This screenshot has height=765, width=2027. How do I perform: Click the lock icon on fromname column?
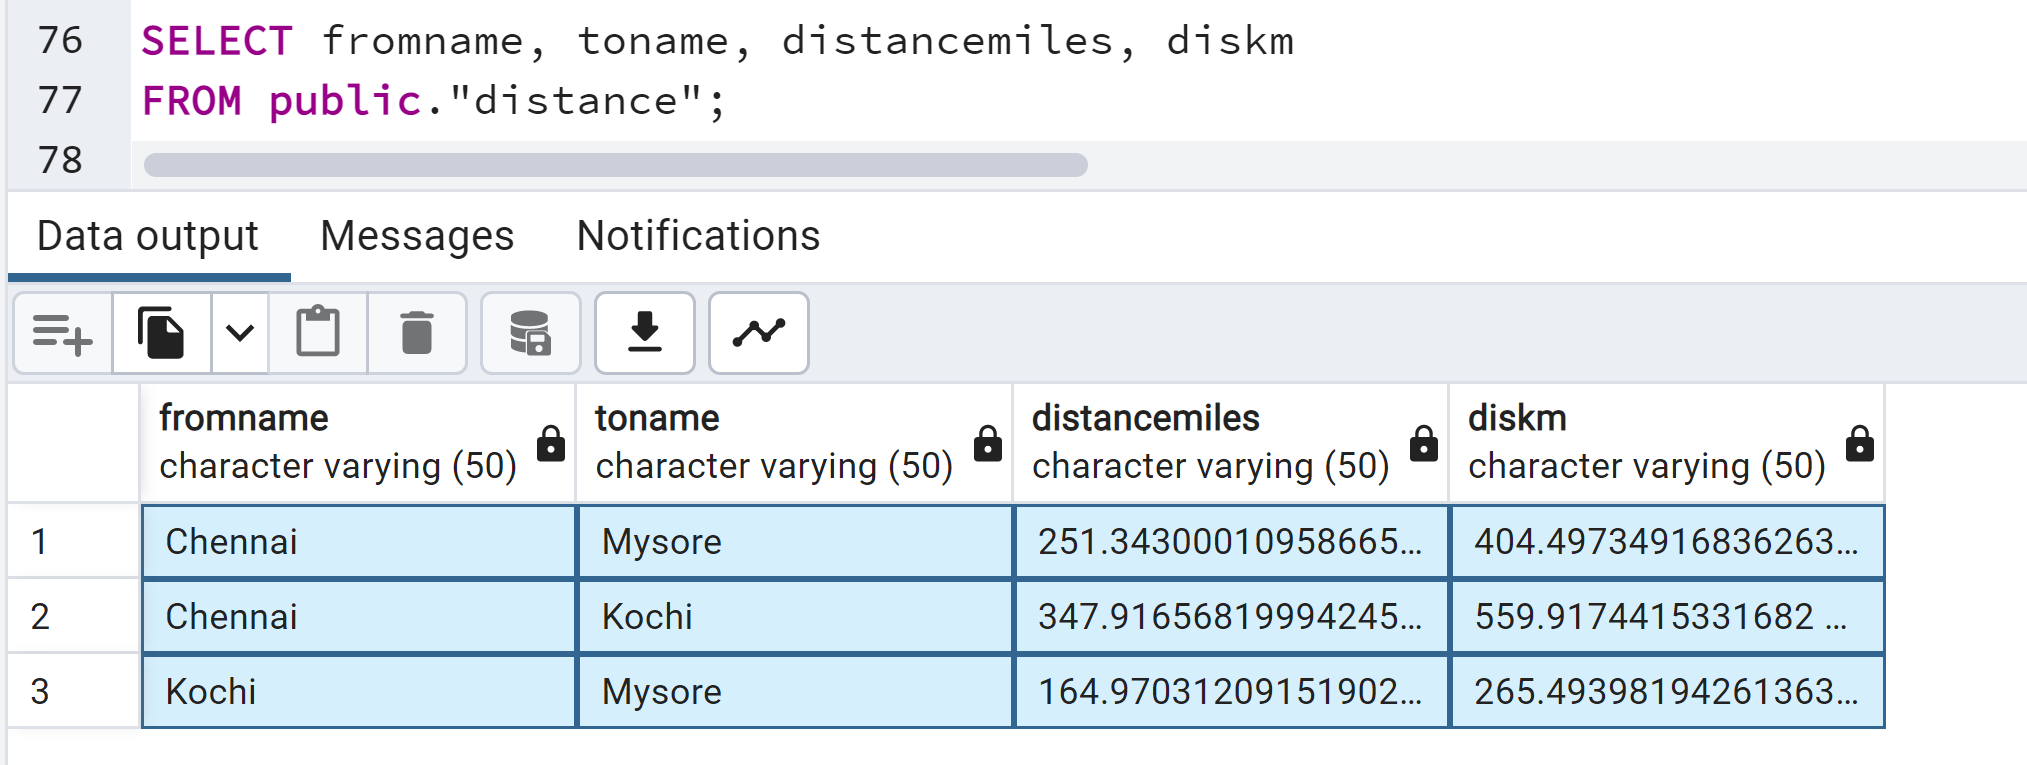(550, 443)
